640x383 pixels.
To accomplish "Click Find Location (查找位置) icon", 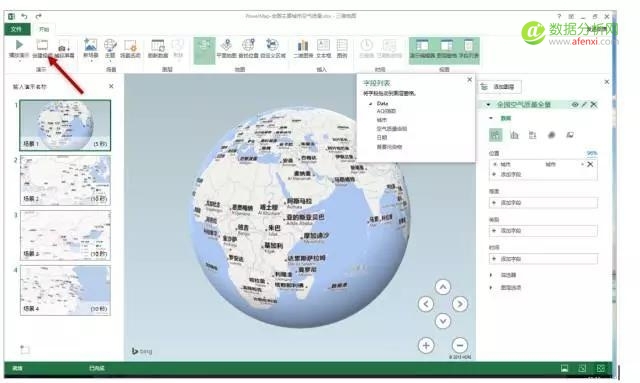I will pos(249,48).
